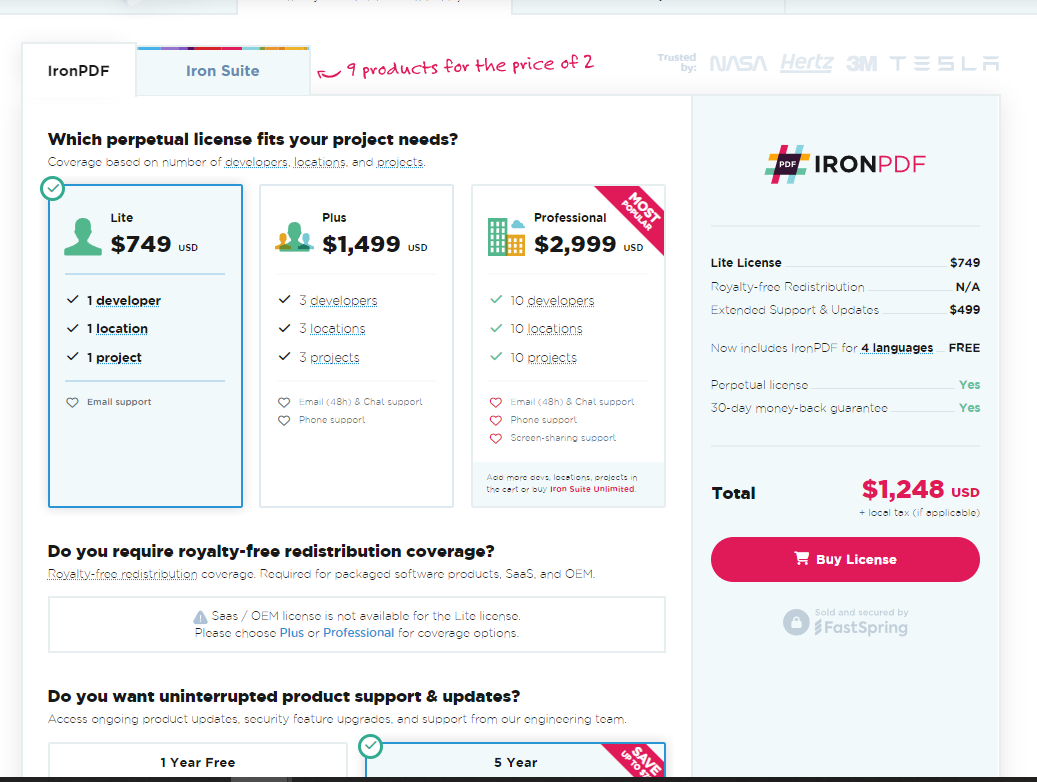Image resolution: width=1037 pixels, height=782 pixels.
Task: Click the Lite single-developer person icon
Action: point(83,234)
